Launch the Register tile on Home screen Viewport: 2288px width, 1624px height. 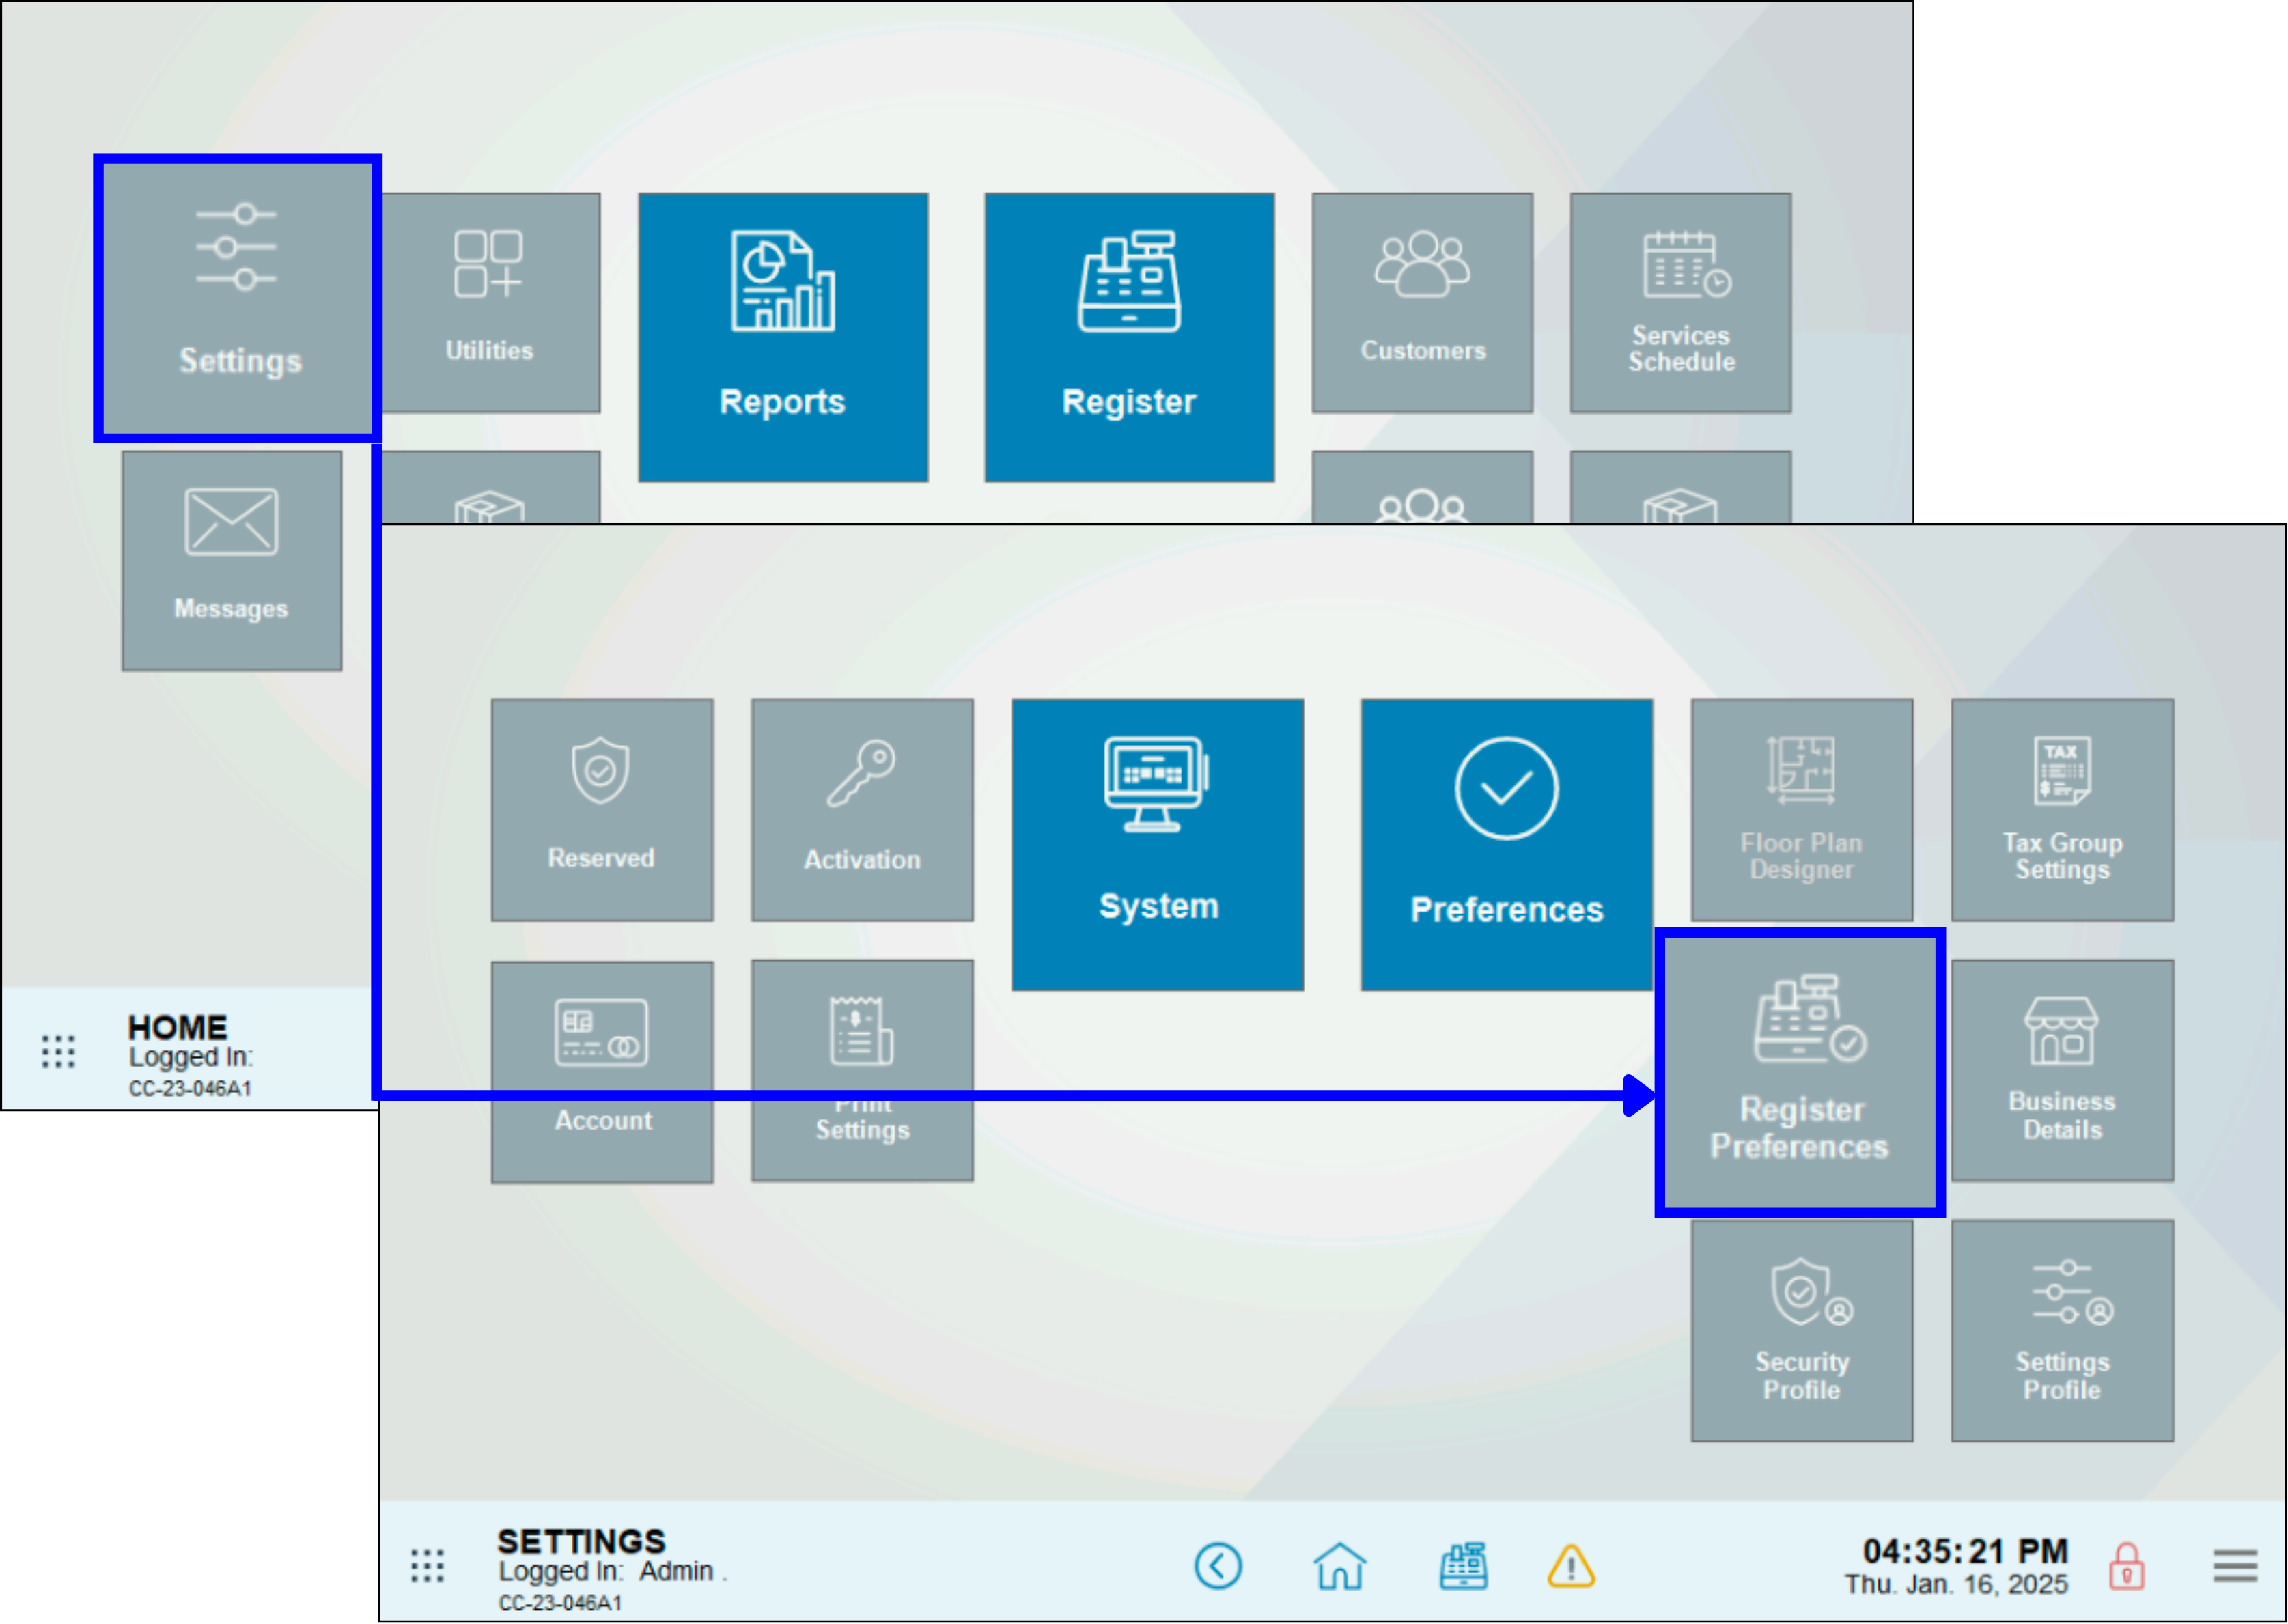coord(1129,337)
